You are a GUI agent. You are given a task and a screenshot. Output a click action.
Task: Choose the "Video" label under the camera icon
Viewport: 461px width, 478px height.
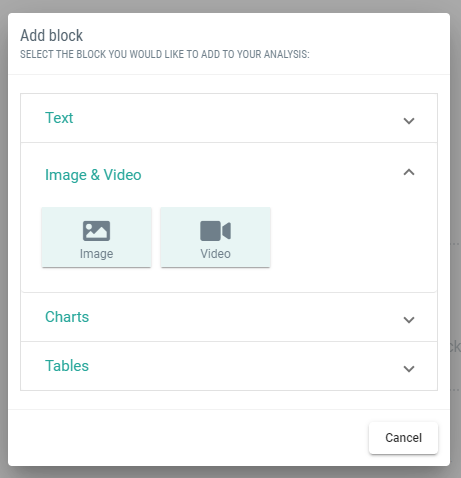(215, 254)
